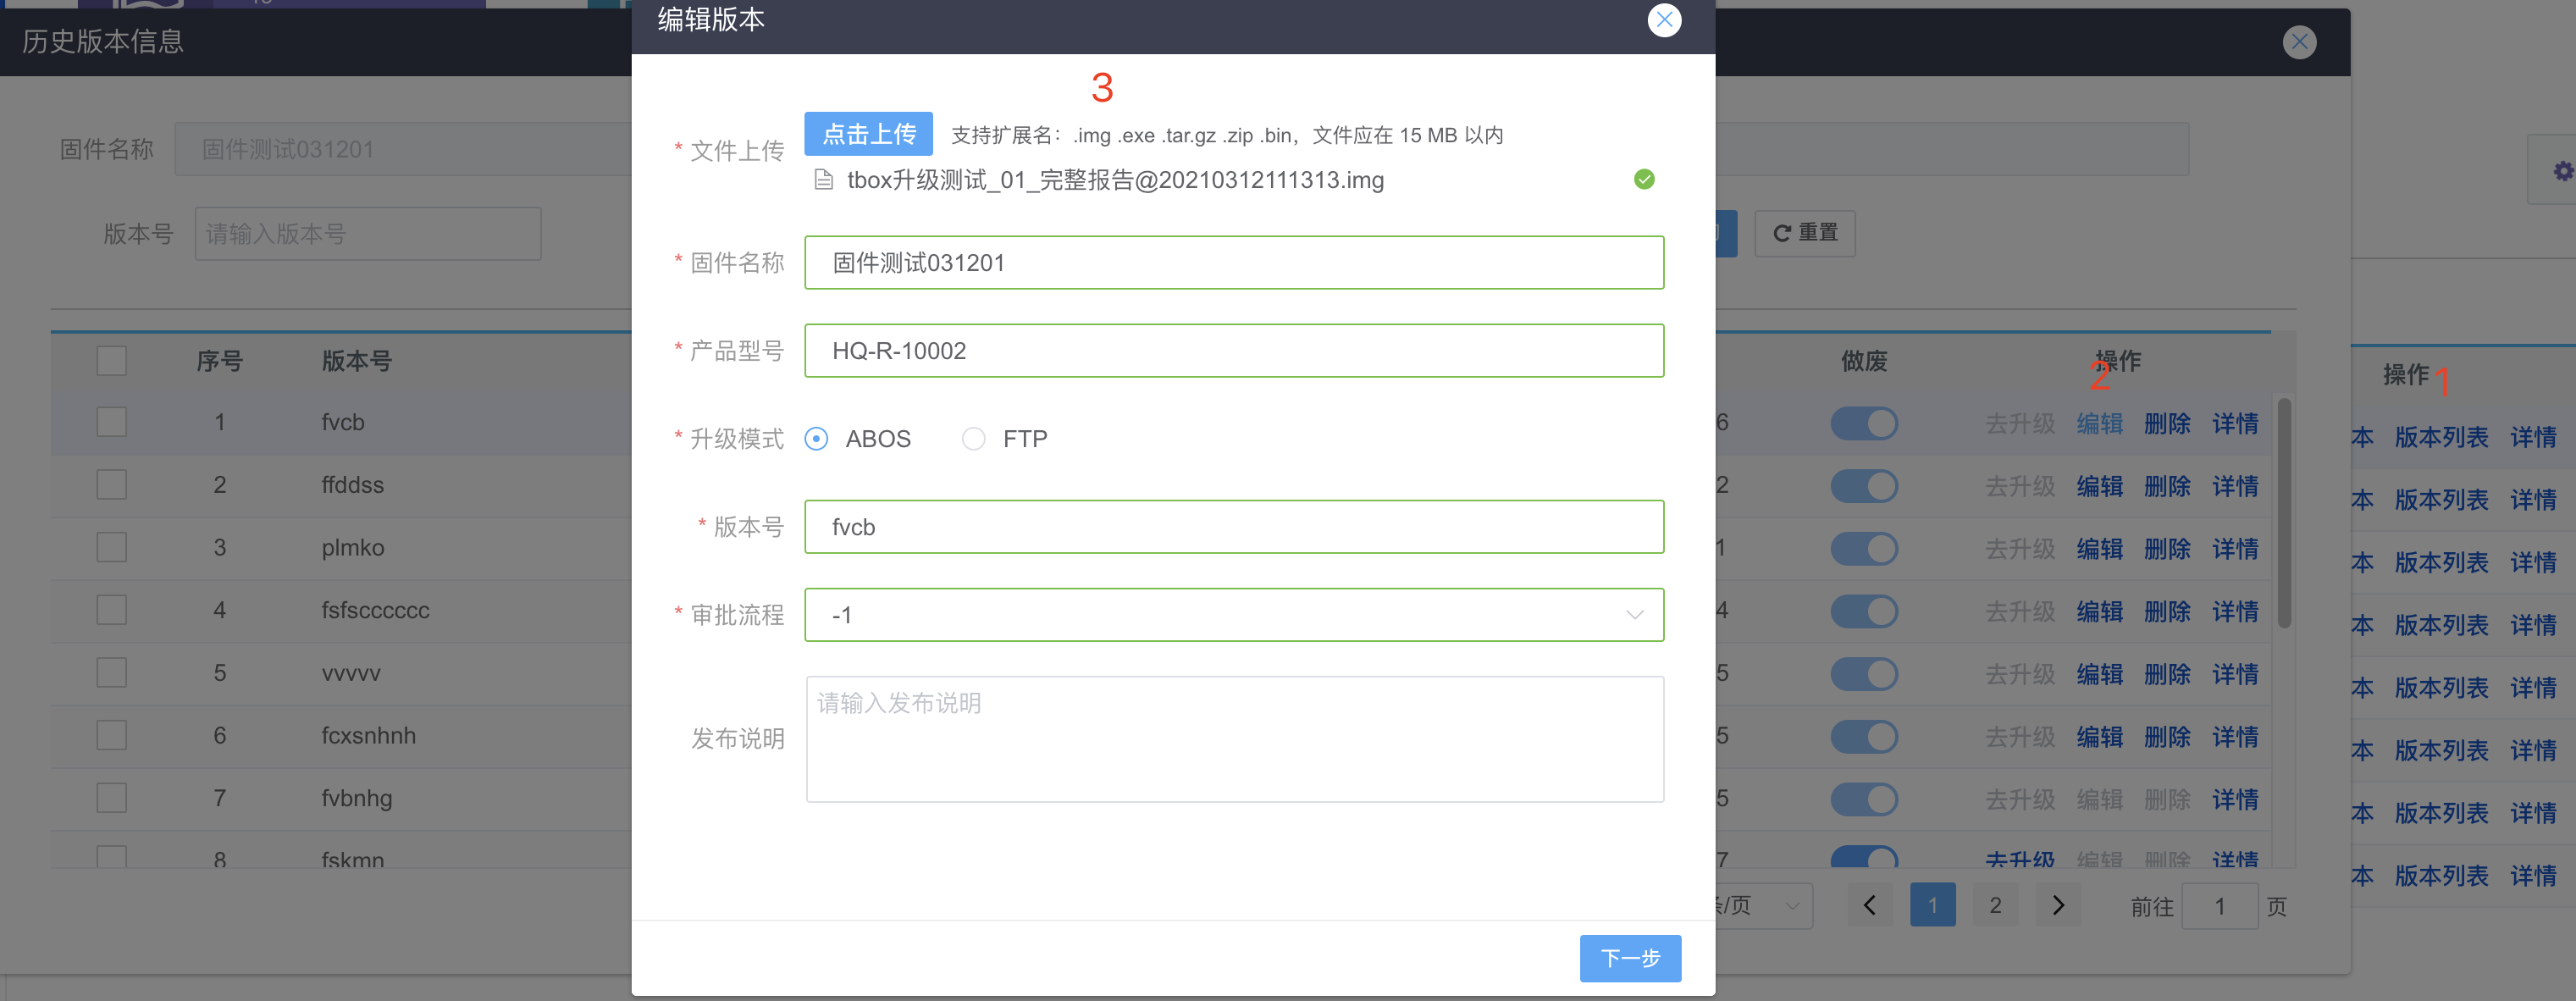This screenshot has width=2576, height=1001.
Task: Focus the 固件名称 field in edit dialog
Action: pos(1234,263)
